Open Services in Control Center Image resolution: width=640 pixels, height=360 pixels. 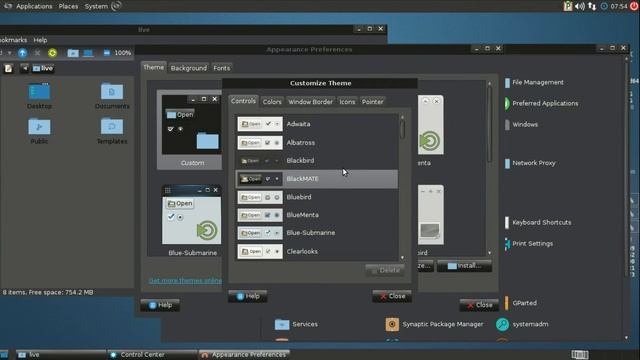[x=296, y=324]
